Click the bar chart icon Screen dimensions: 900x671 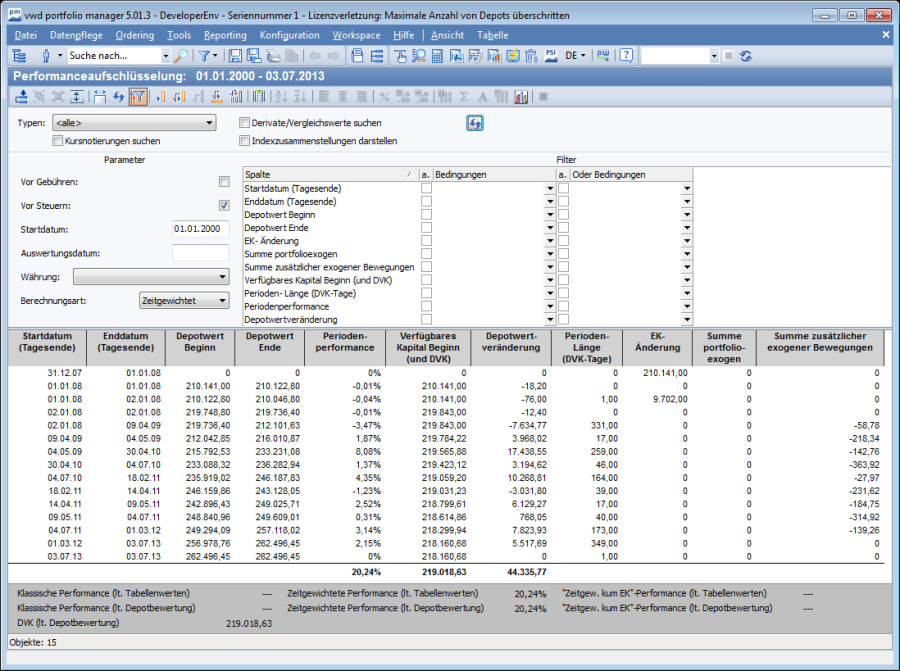point(521,97)
